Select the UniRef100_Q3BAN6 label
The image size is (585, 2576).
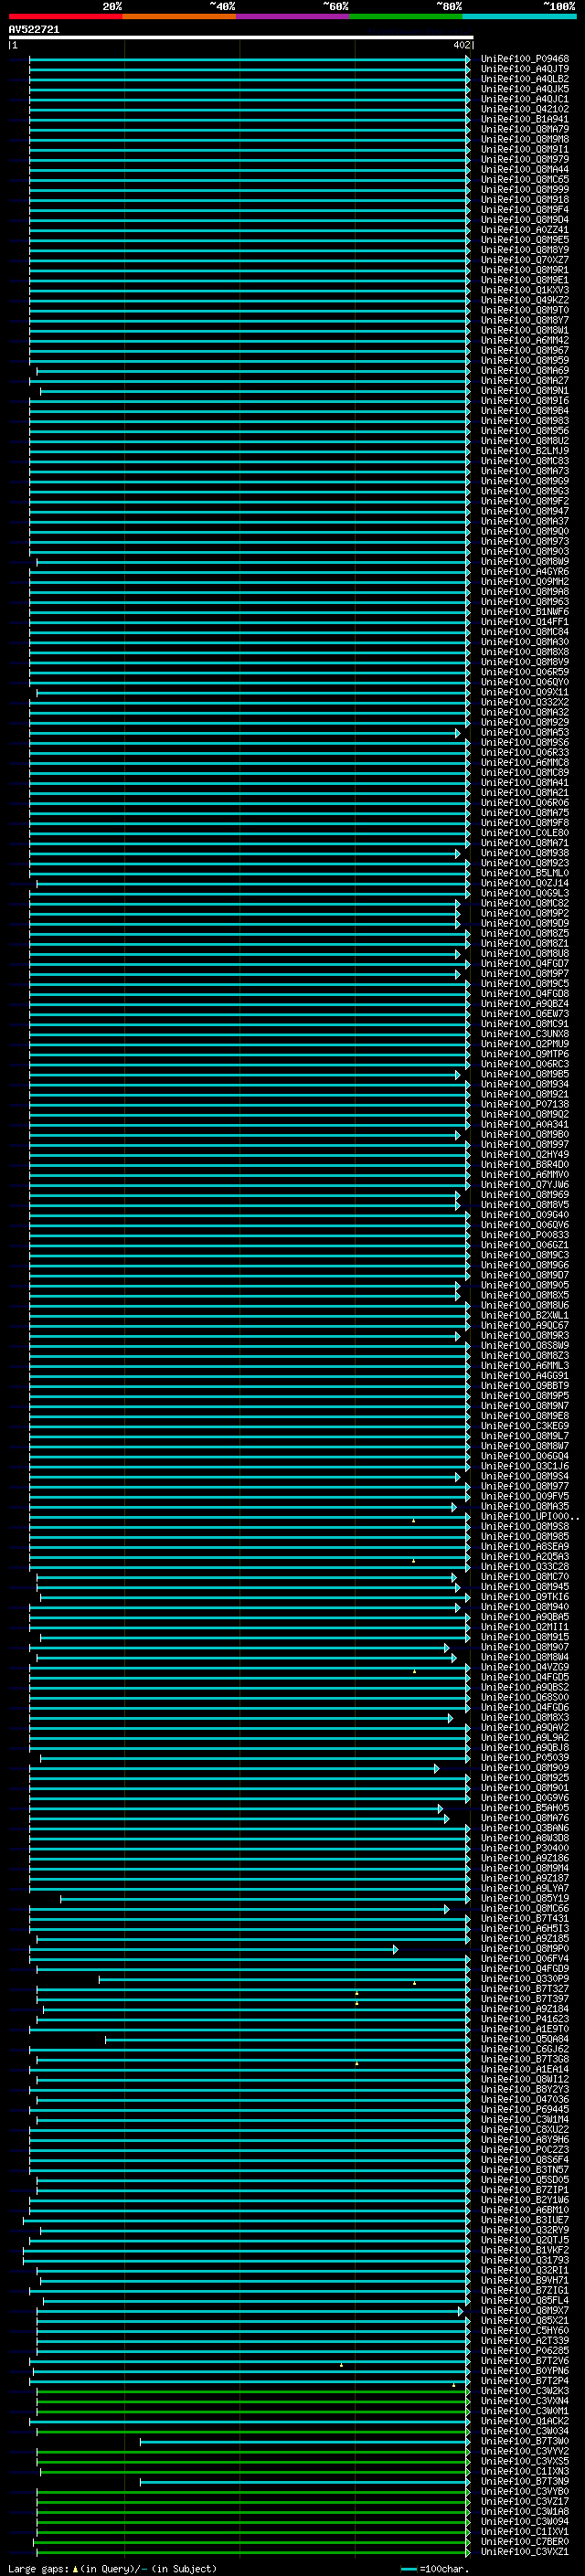pos(525,1828)
